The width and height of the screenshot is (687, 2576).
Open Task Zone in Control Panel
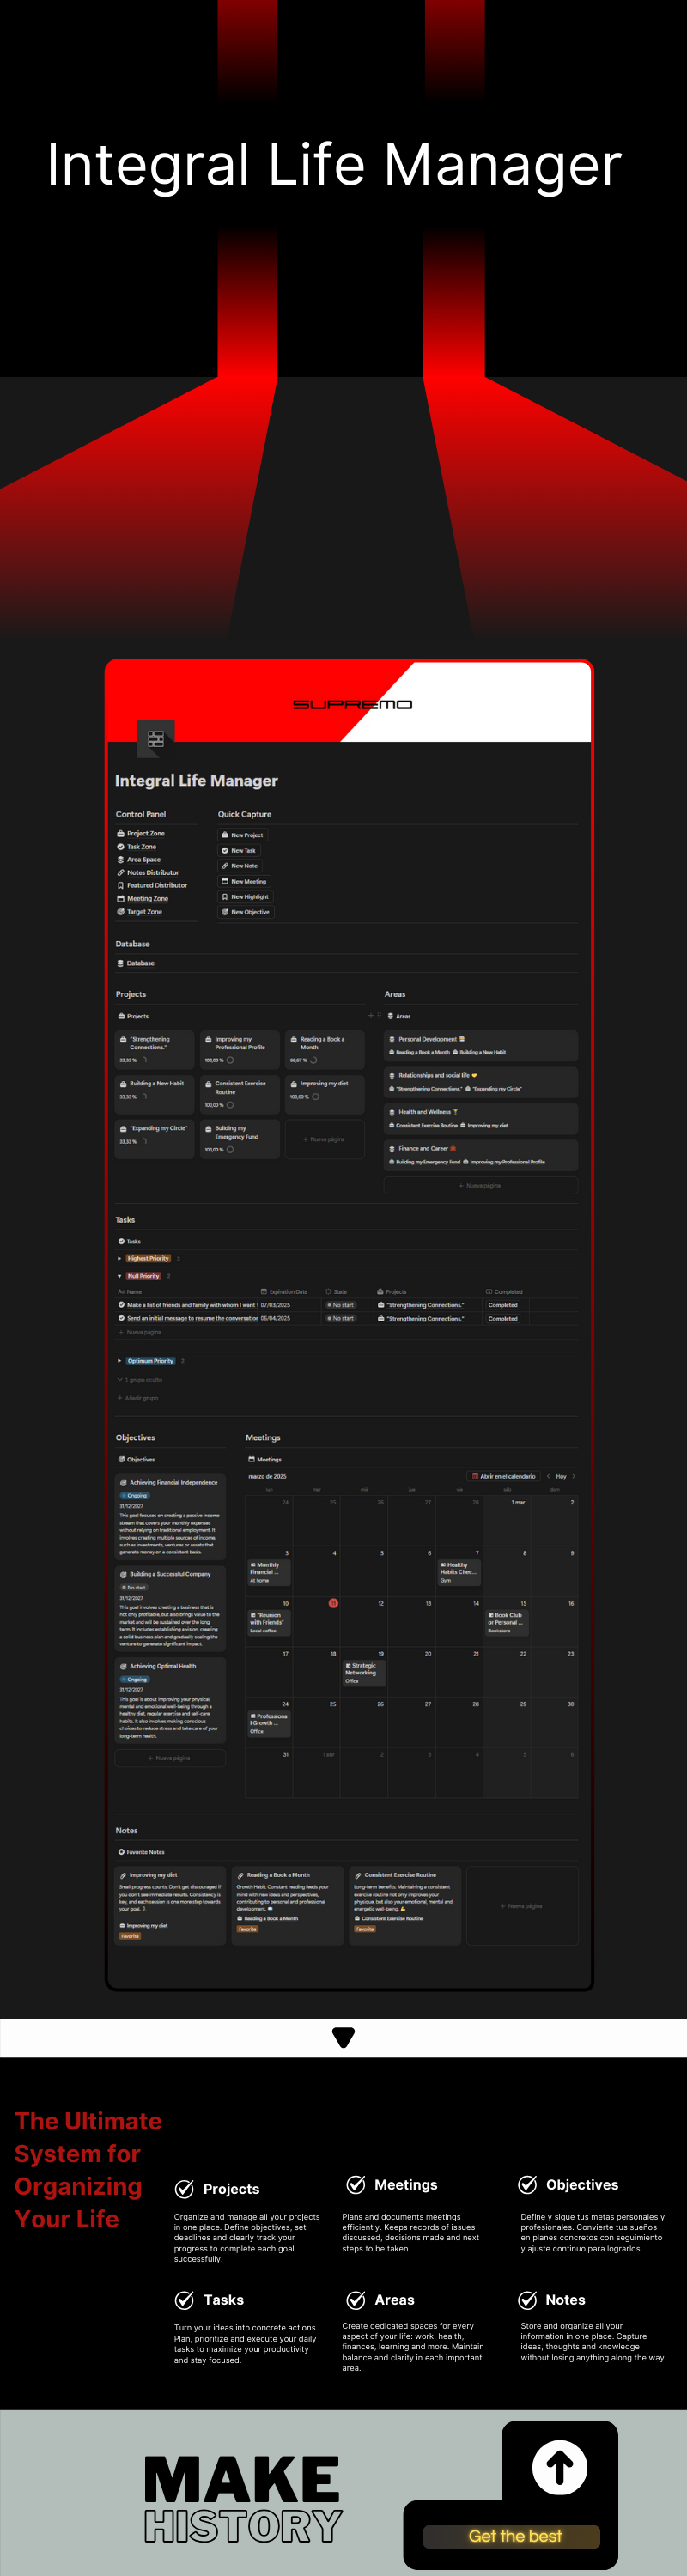coord(136,846)
